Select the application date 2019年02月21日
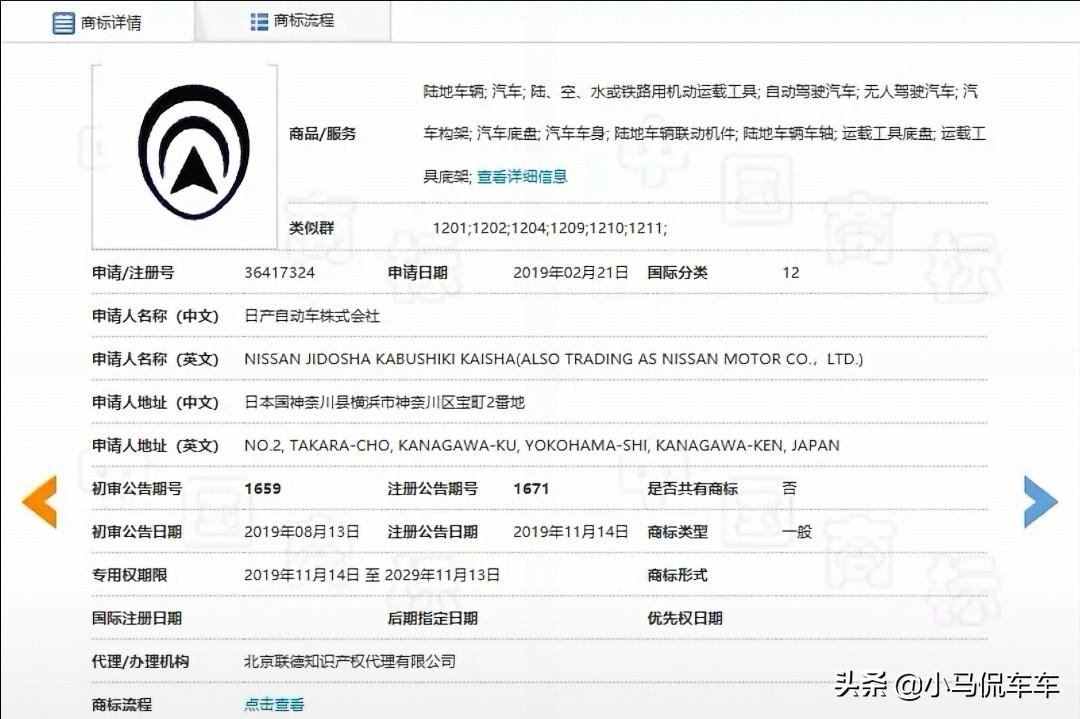The width and height of the screenshot is (1080, 719). point(571,273)
